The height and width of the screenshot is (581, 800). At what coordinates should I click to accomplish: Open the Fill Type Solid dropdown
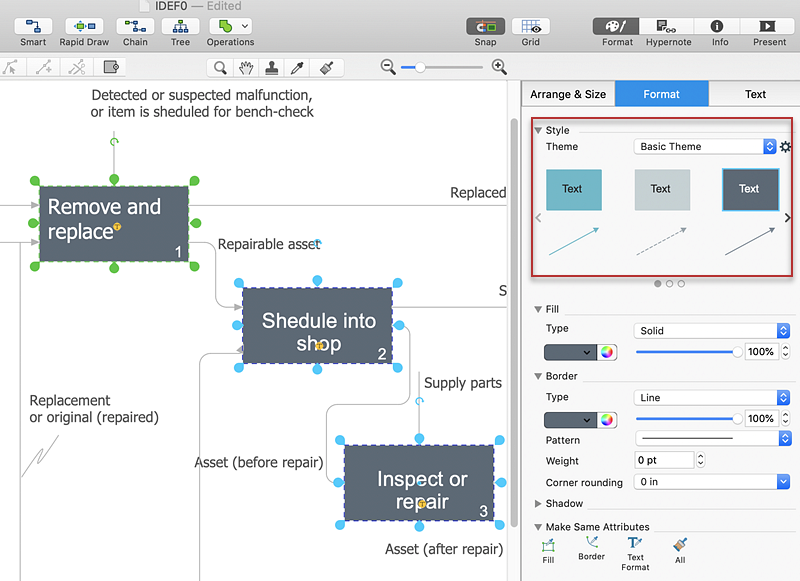pyautogui.click(x=712, y=331)
